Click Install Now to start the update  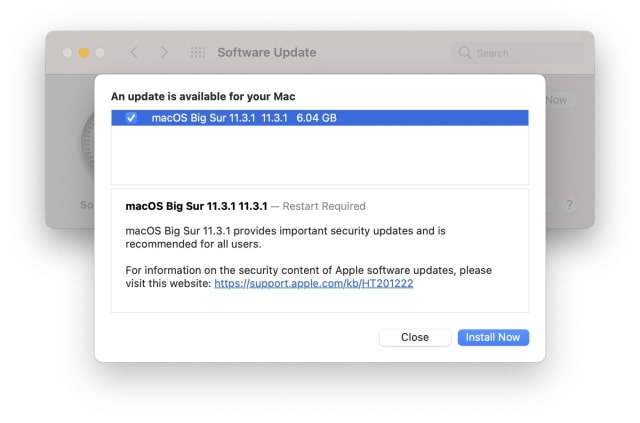(x=493, y=337)
